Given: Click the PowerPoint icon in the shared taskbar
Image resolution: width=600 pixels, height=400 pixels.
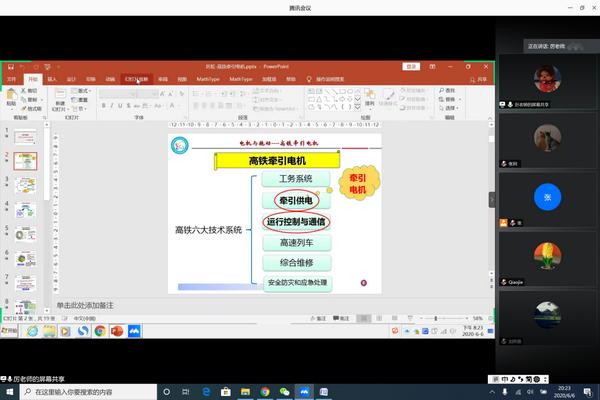Looking at the screenshot, I should [116, 330].
